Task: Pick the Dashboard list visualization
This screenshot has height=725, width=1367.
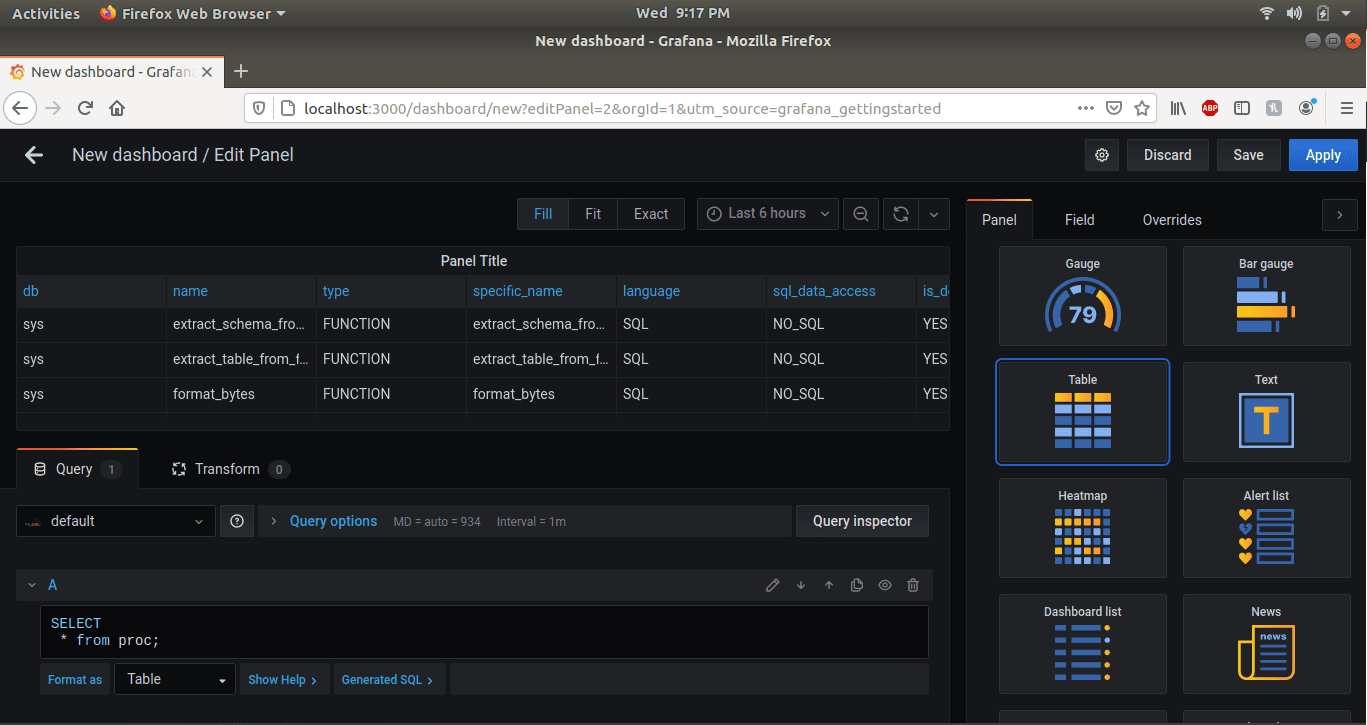Action: tap(1083, 644)
